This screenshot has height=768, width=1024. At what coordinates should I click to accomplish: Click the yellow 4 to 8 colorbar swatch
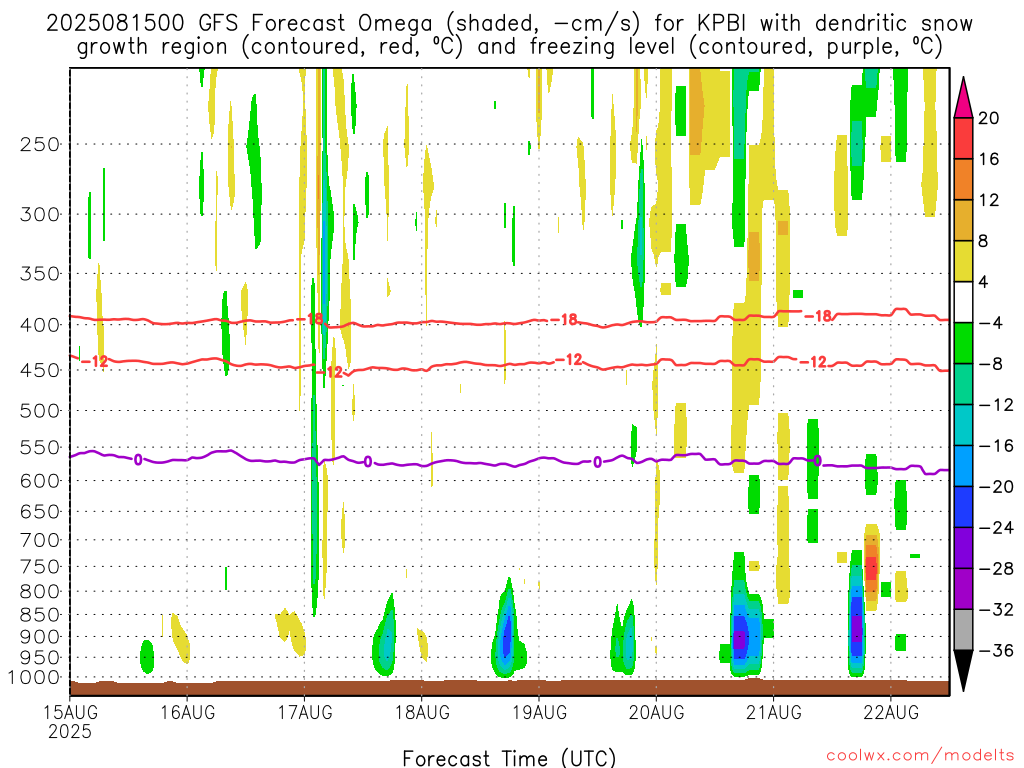[x=963, y=261]
